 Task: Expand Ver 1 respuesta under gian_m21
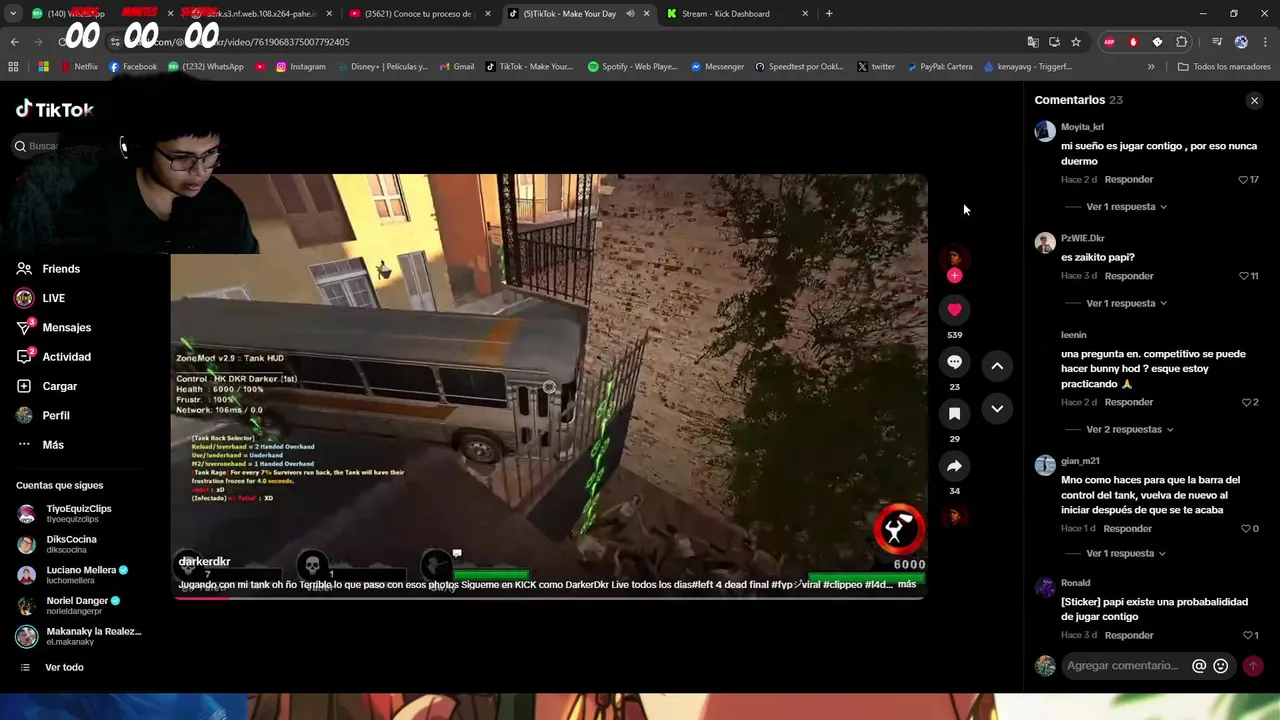coord(1127,553)
